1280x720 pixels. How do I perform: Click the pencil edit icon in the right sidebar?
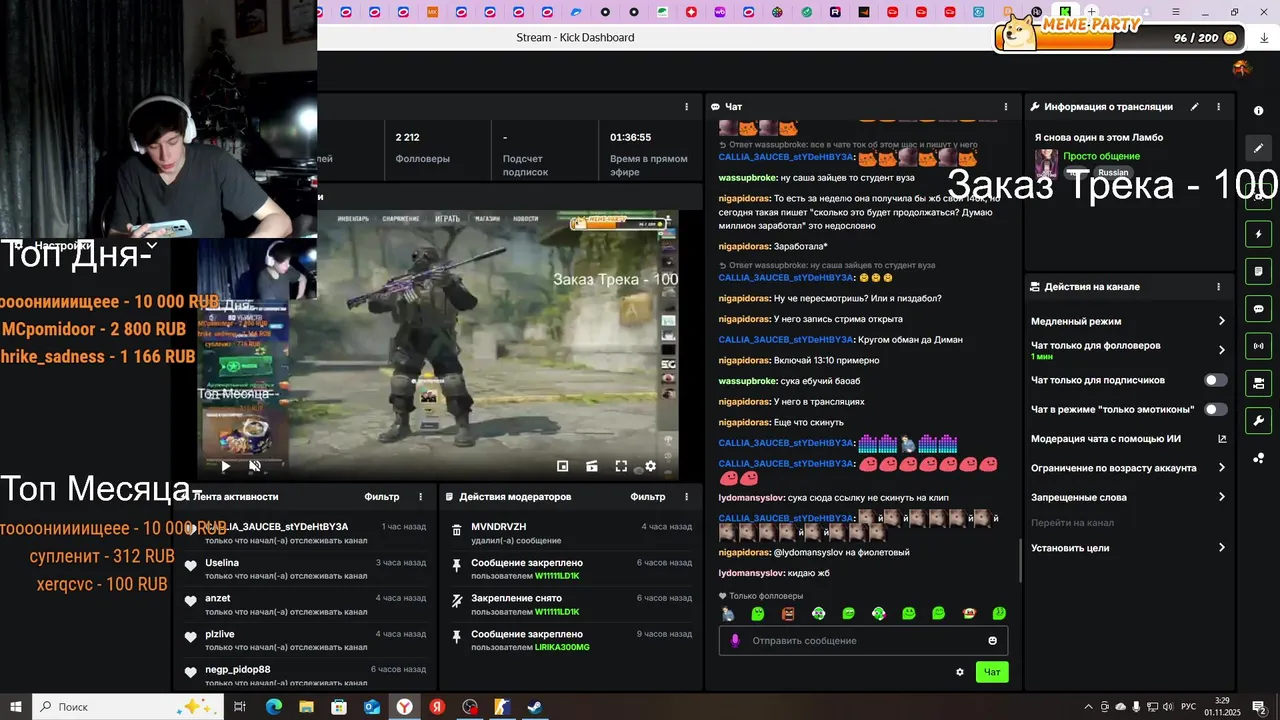1259,148
